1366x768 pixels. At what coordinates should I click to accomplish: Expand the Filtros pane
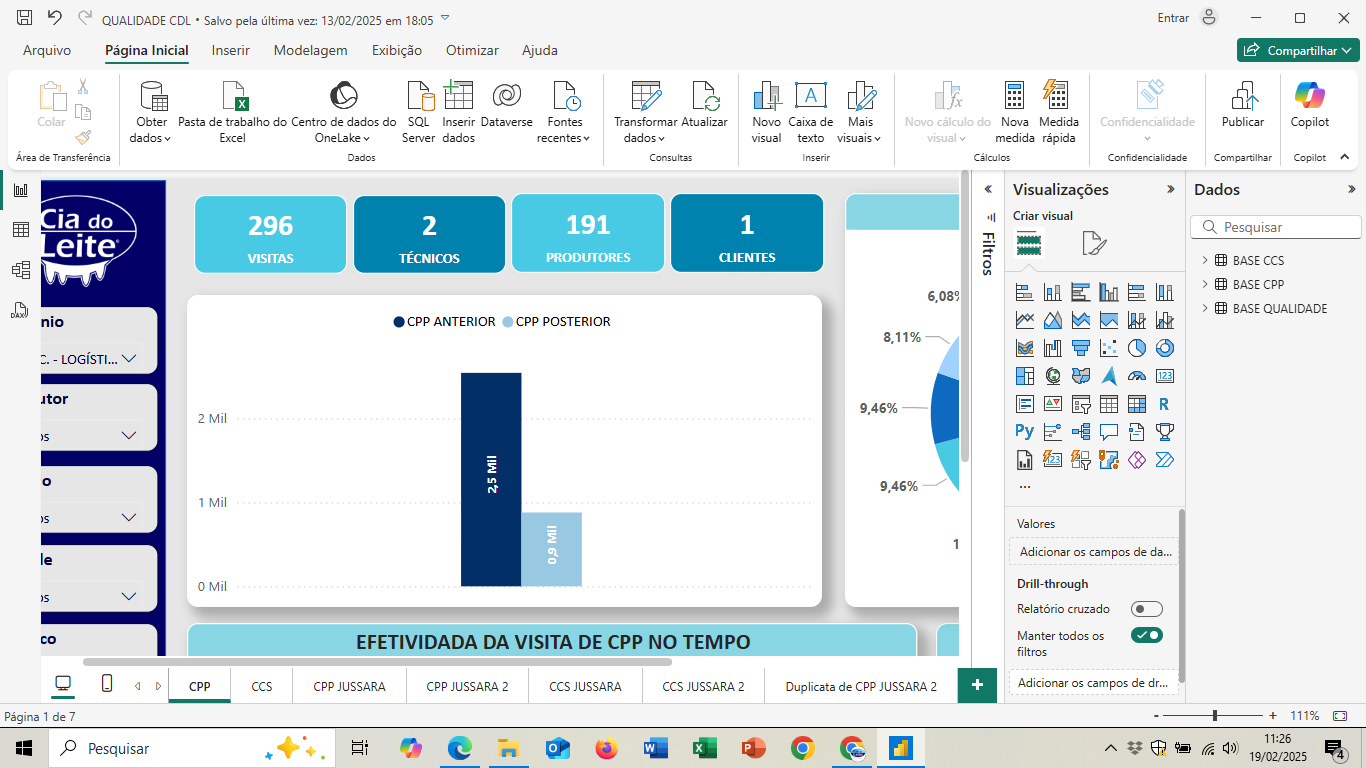(x=988, y=189)
